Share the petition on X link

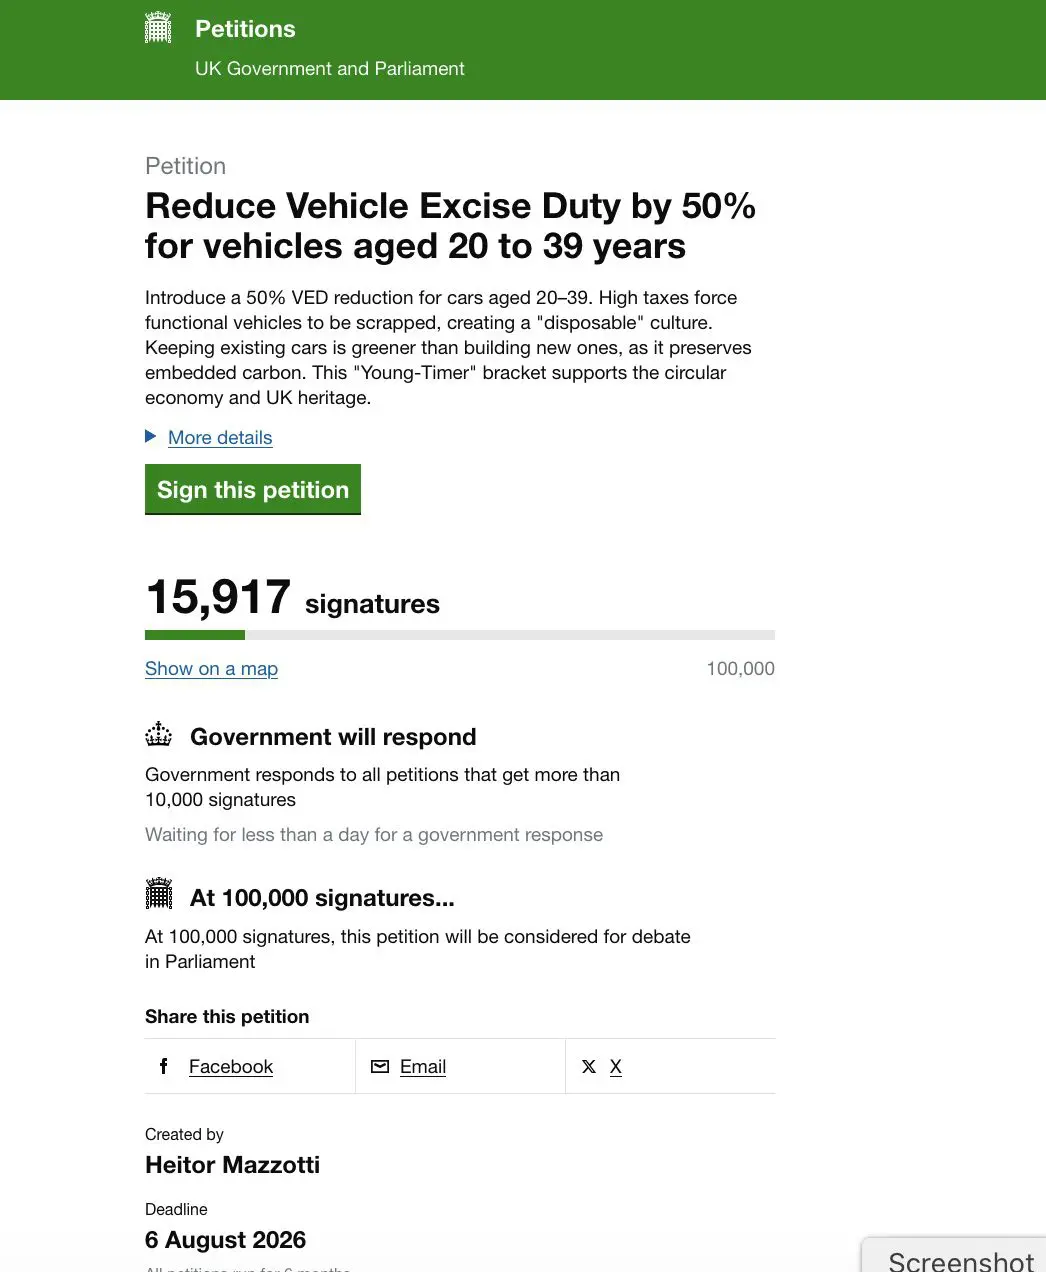pyautogui.click(x=616, y=1067)
